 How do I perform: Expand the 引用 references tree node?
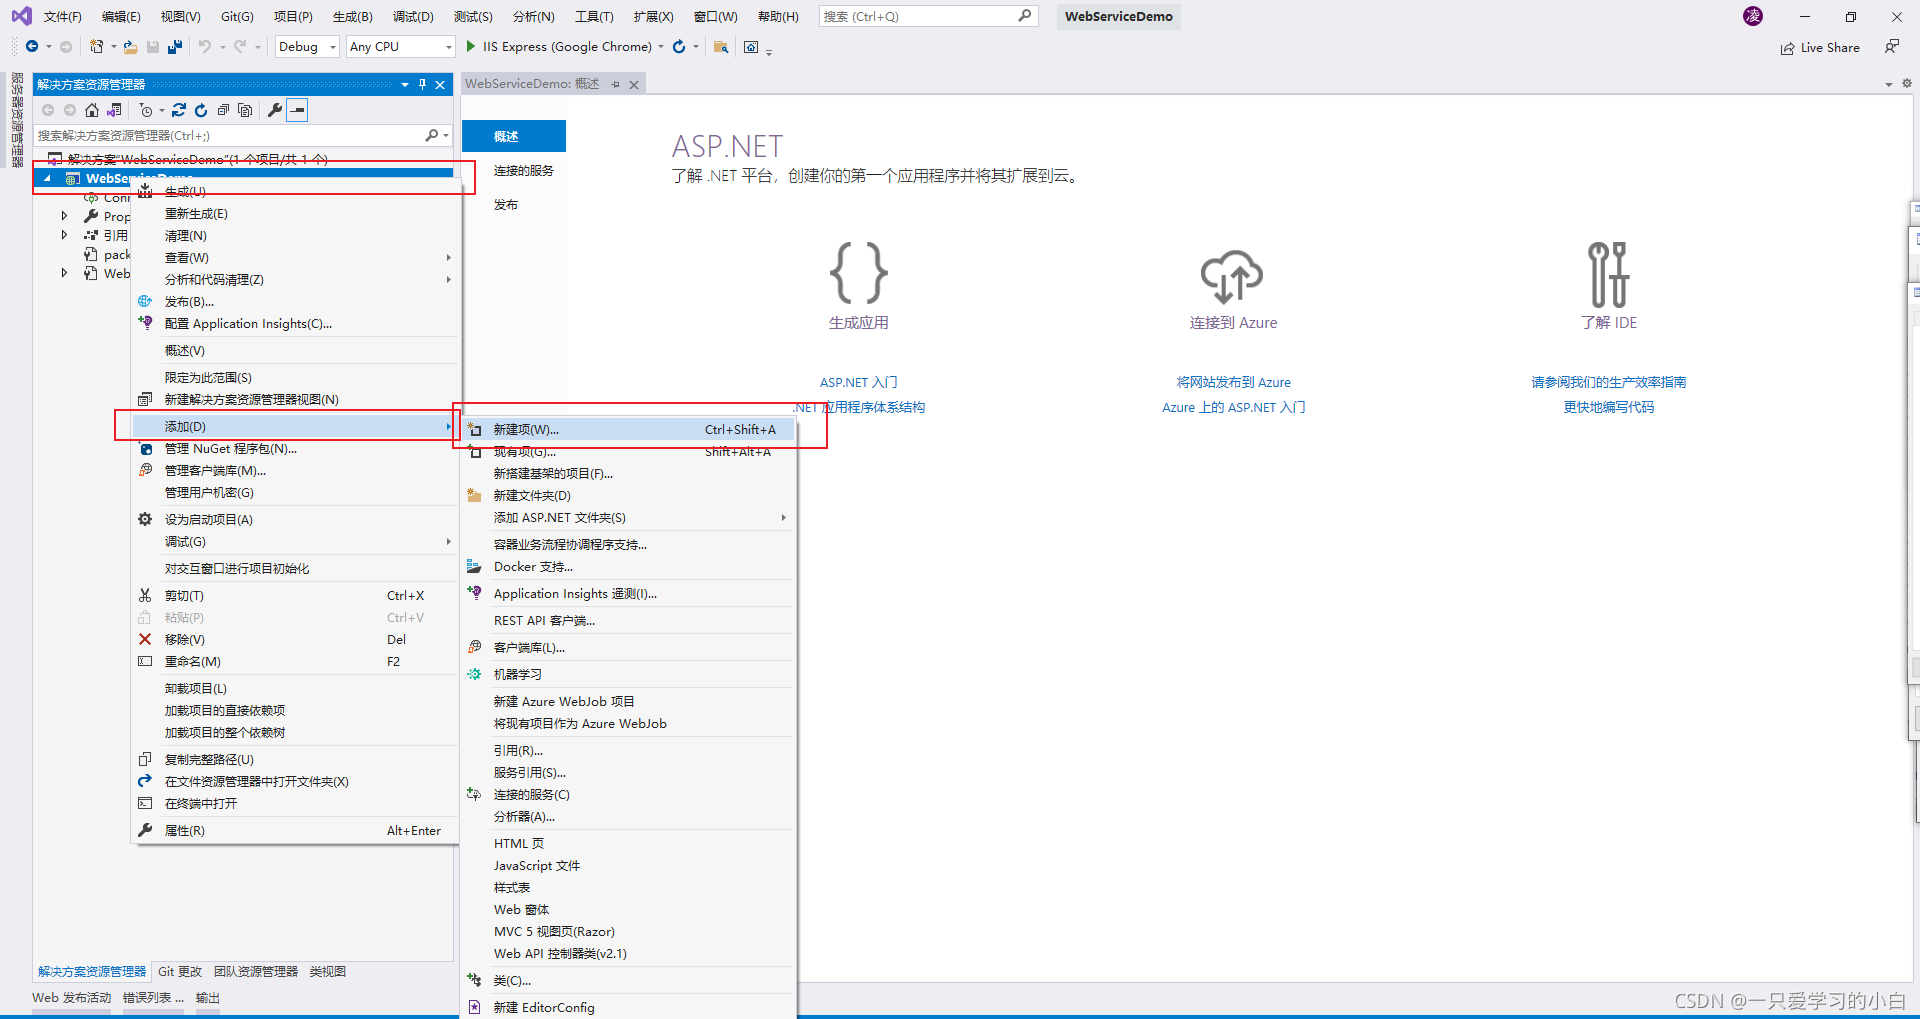(64, 235)
